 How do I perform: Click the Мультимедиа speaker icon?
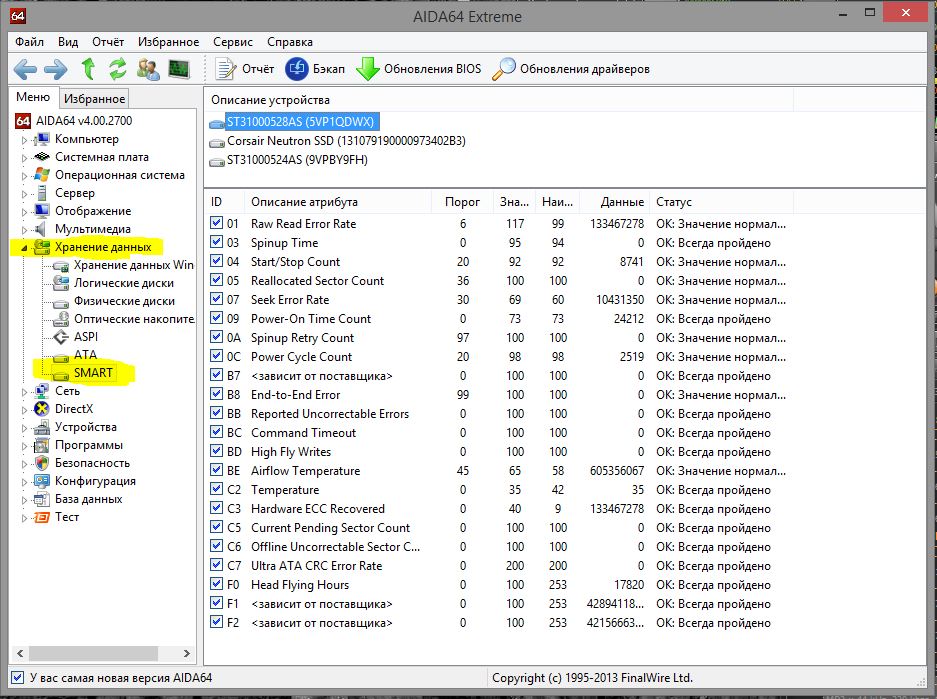pyautogui.click(x=41, y=229)
